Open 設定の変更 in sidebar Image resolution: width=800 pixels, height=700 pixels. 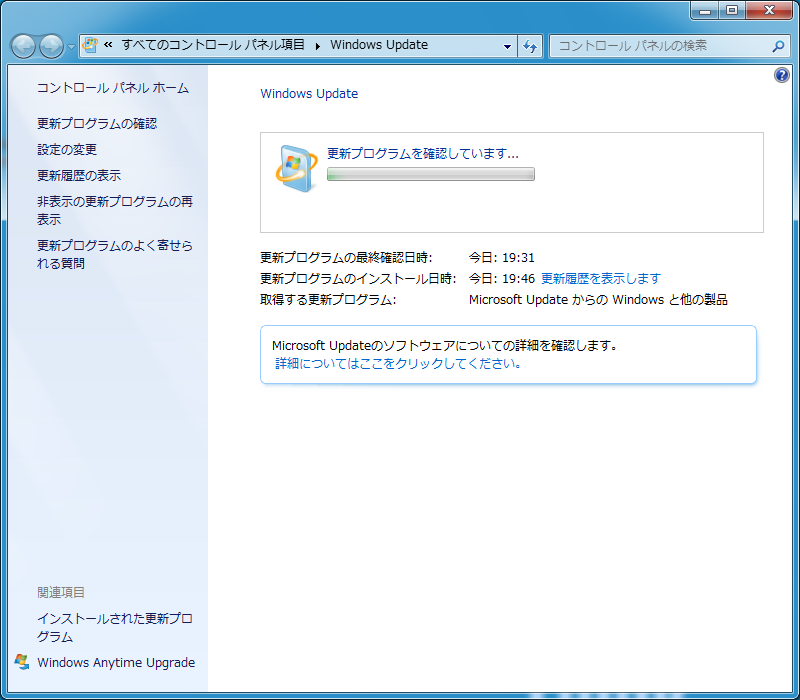point(67,149)
